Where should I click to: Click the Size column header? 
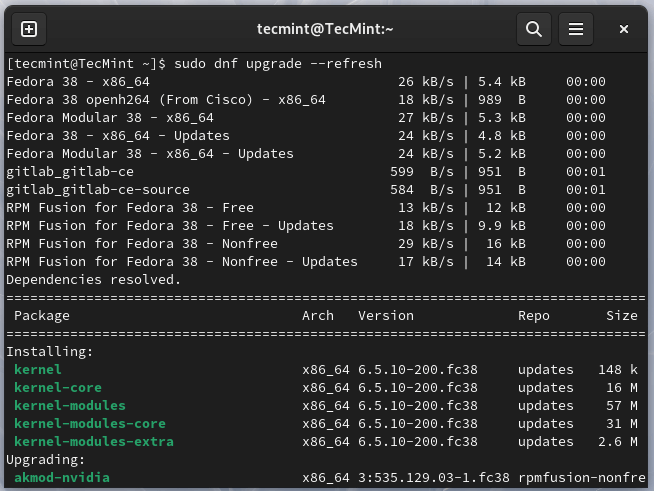click(x=621, y=316)
